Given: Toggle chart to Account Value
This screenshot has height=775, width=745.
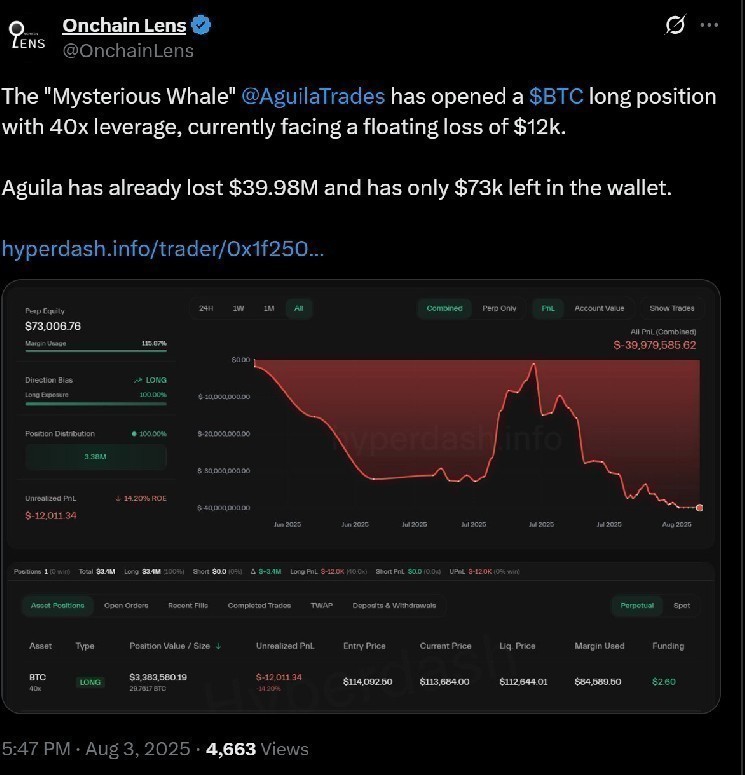Looking at the screenshot, I should [599, 308].
